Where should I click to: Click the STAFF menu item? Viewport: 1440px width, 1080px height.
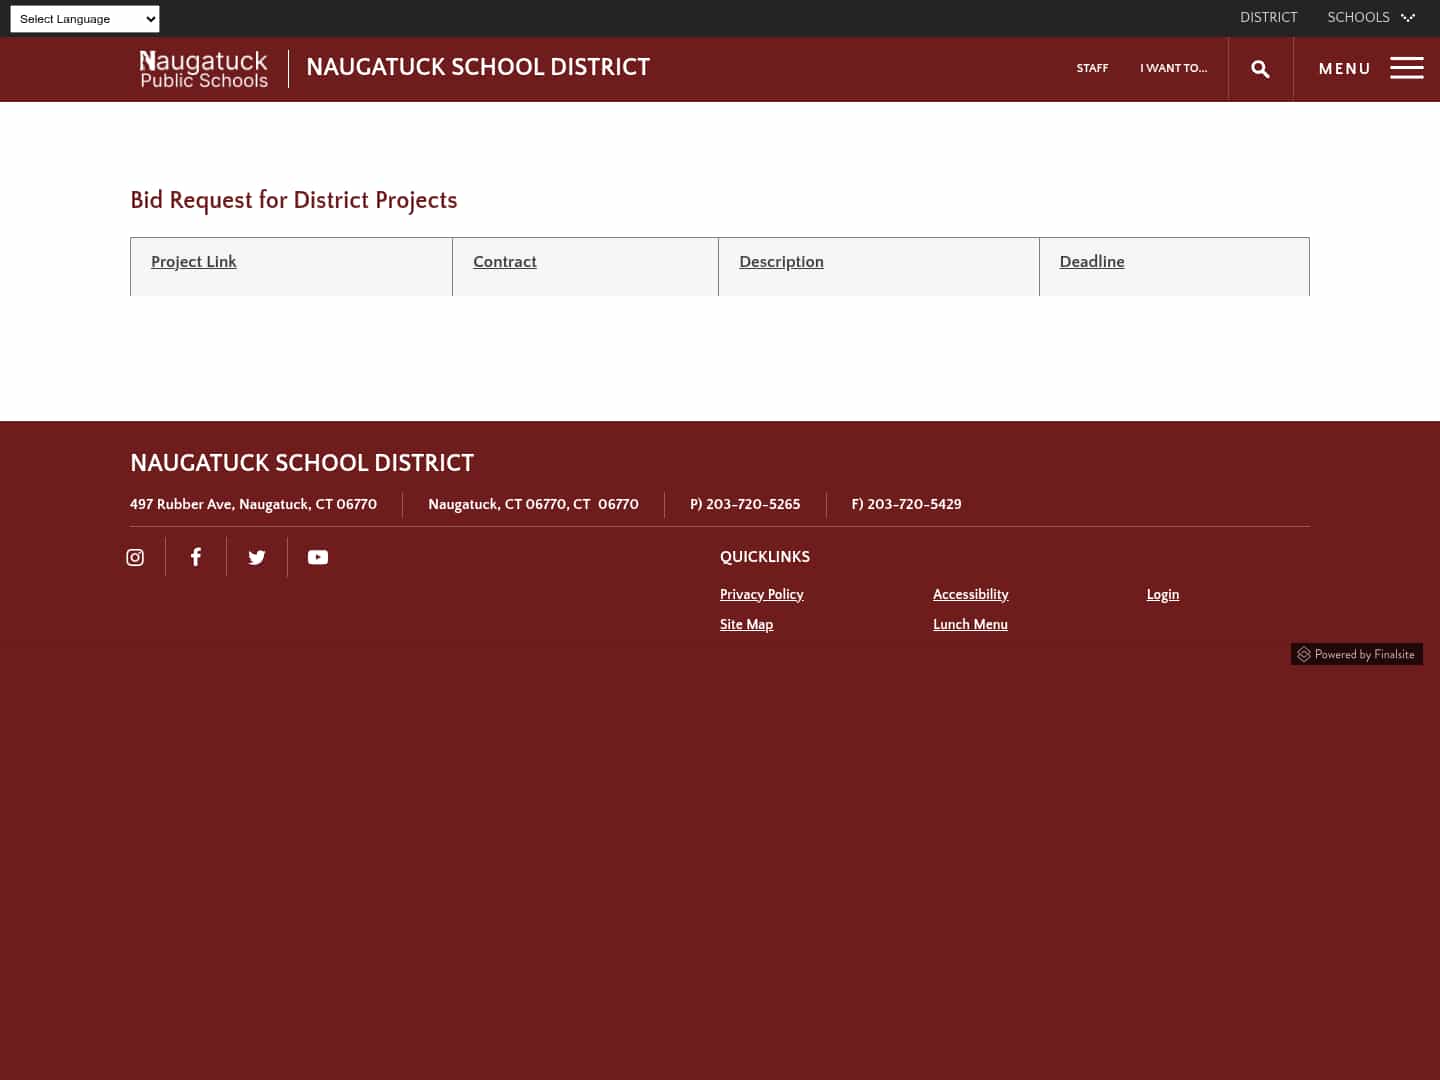pyautogui.click(x=1092, y=68)
